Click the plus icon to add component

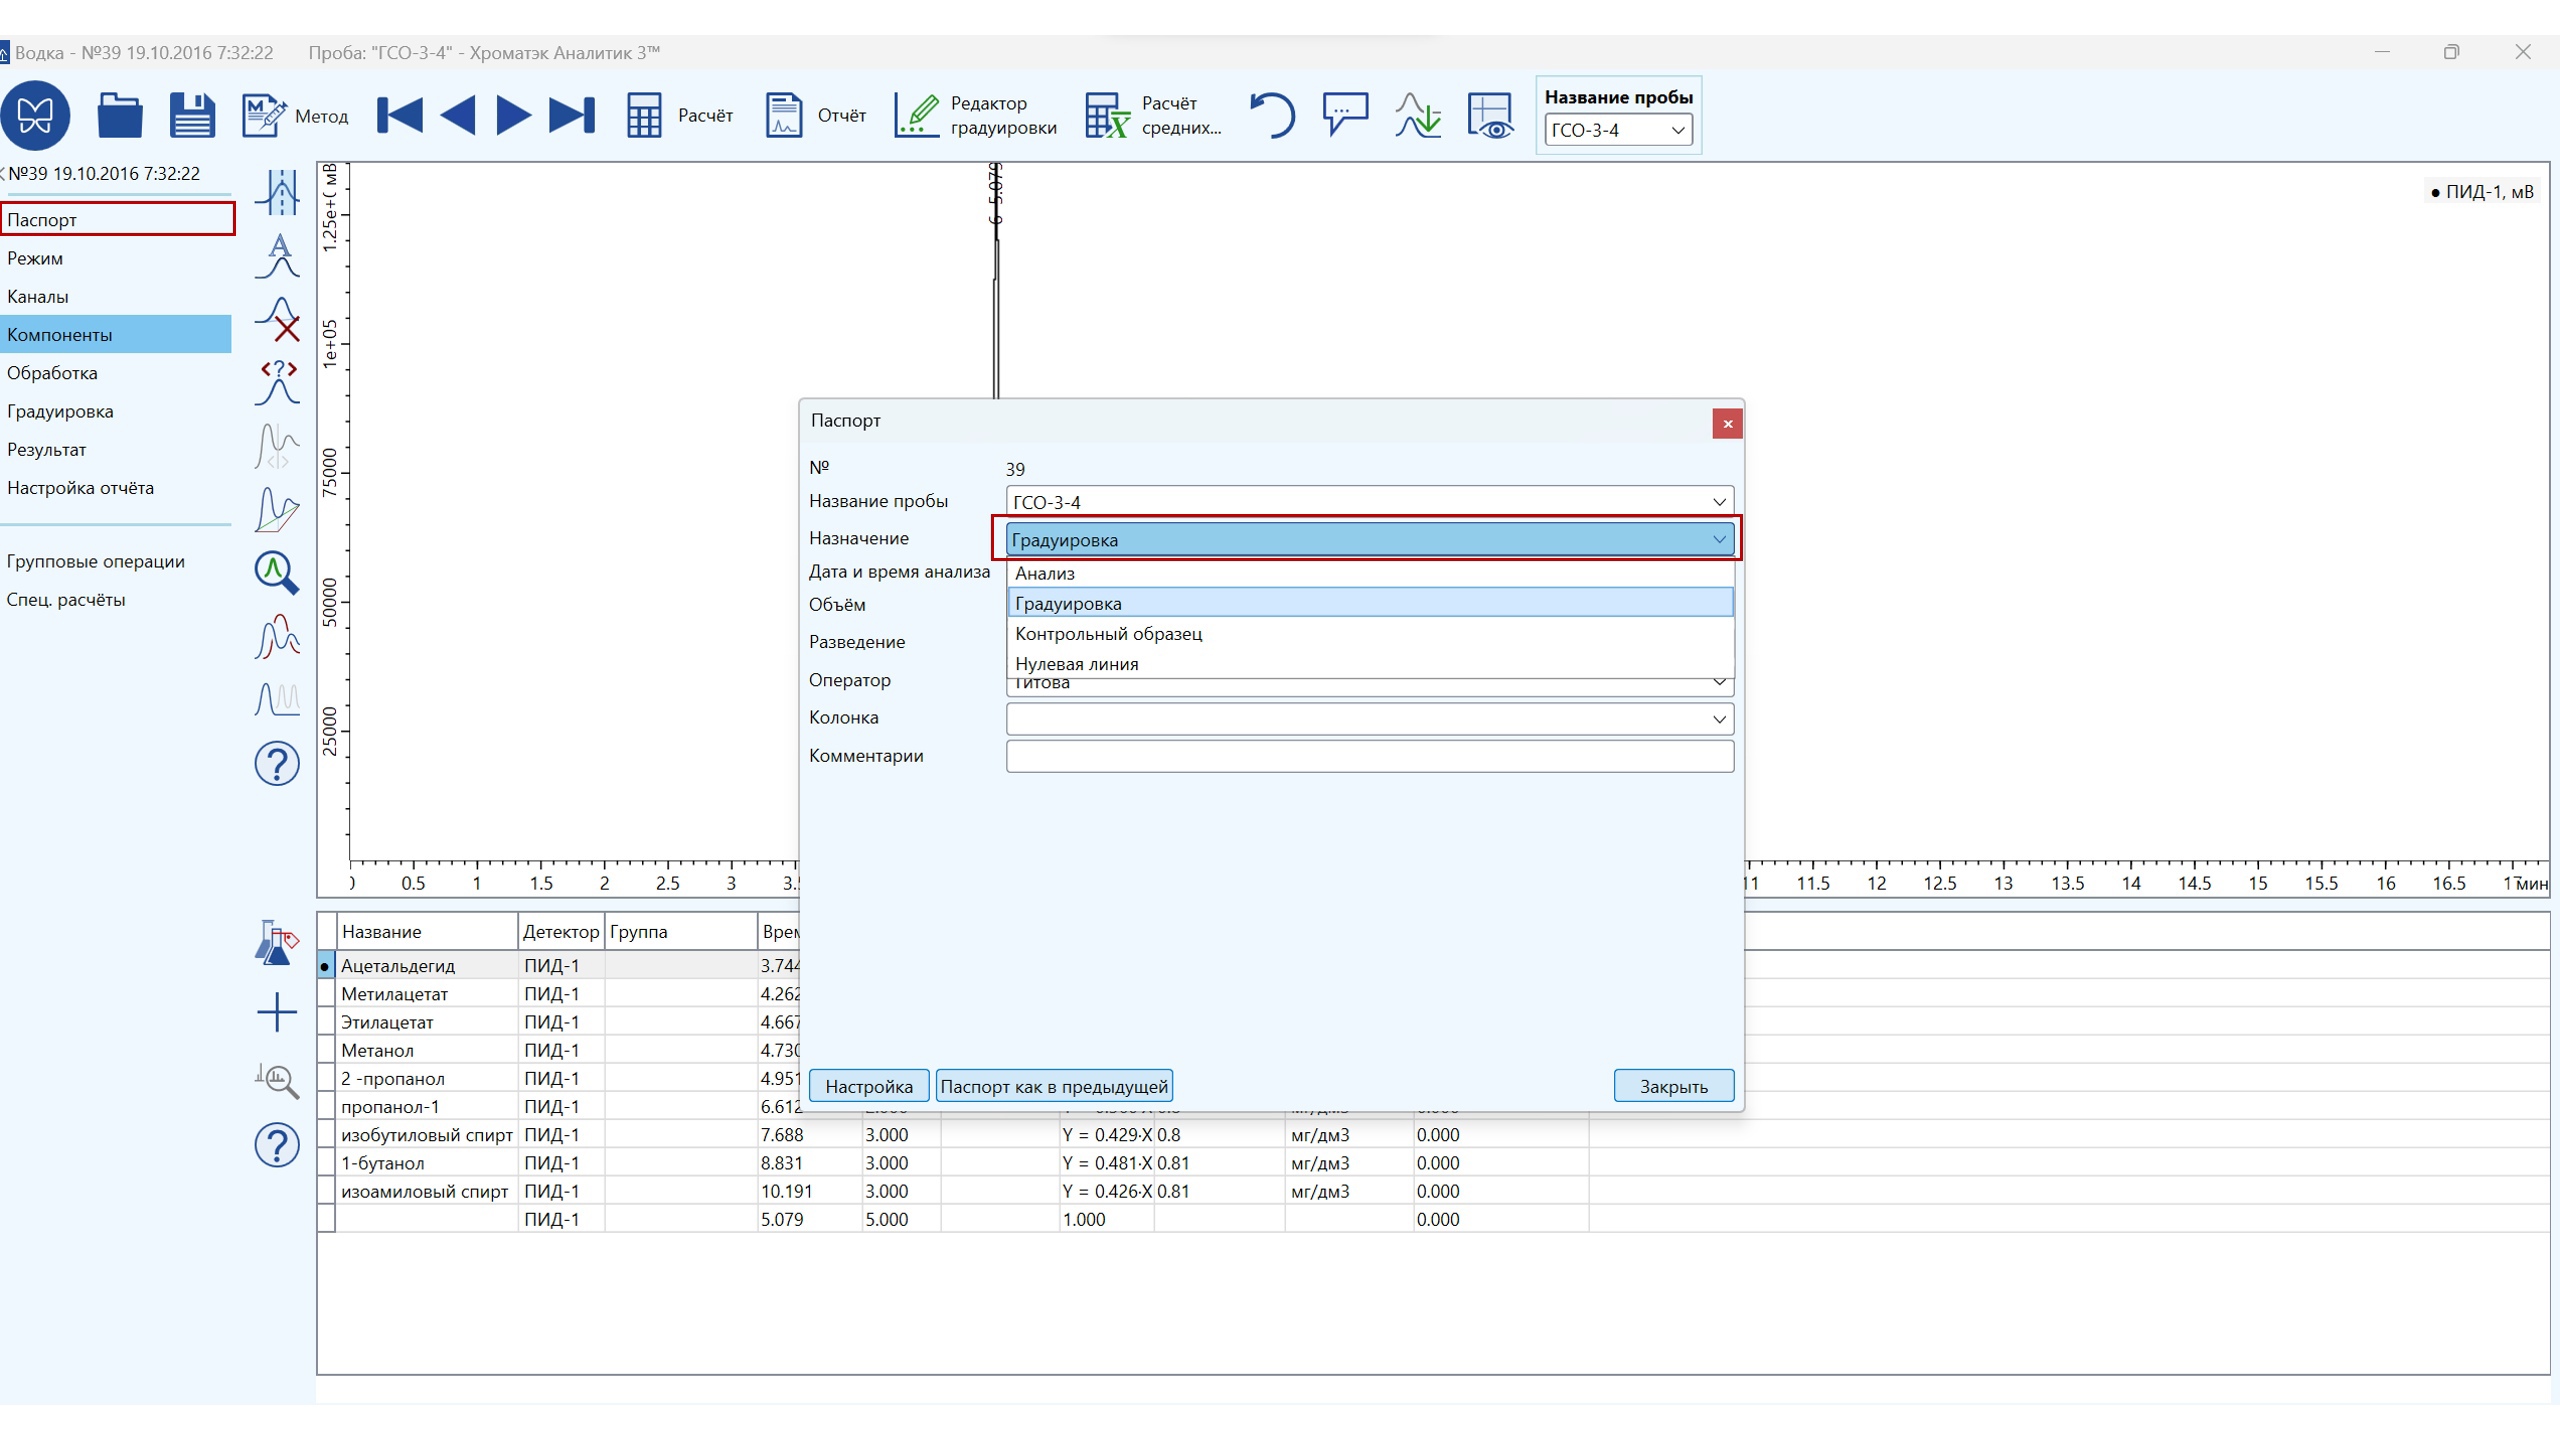pyautogui.click(x=276, y=1012)
